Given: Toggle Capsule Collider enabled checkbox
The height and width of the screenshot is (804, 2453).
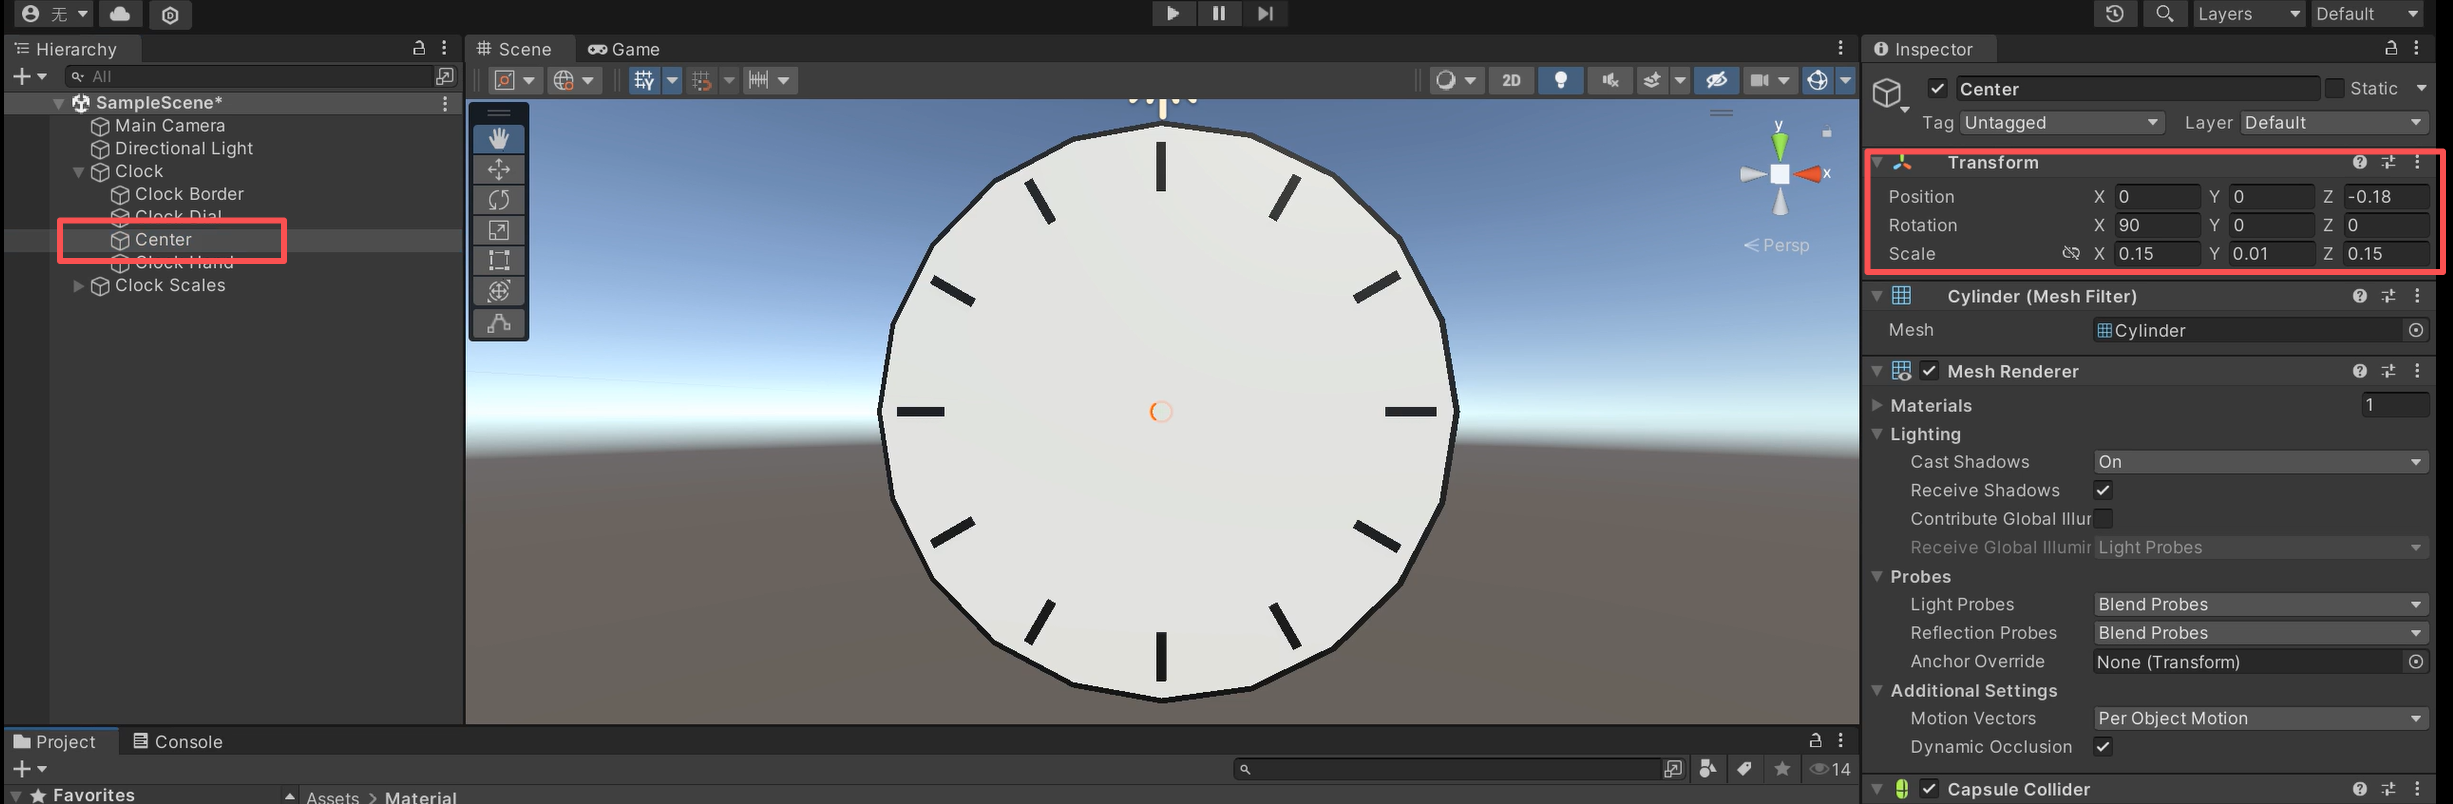Looking at the screenshot, I should point(1929,789).
